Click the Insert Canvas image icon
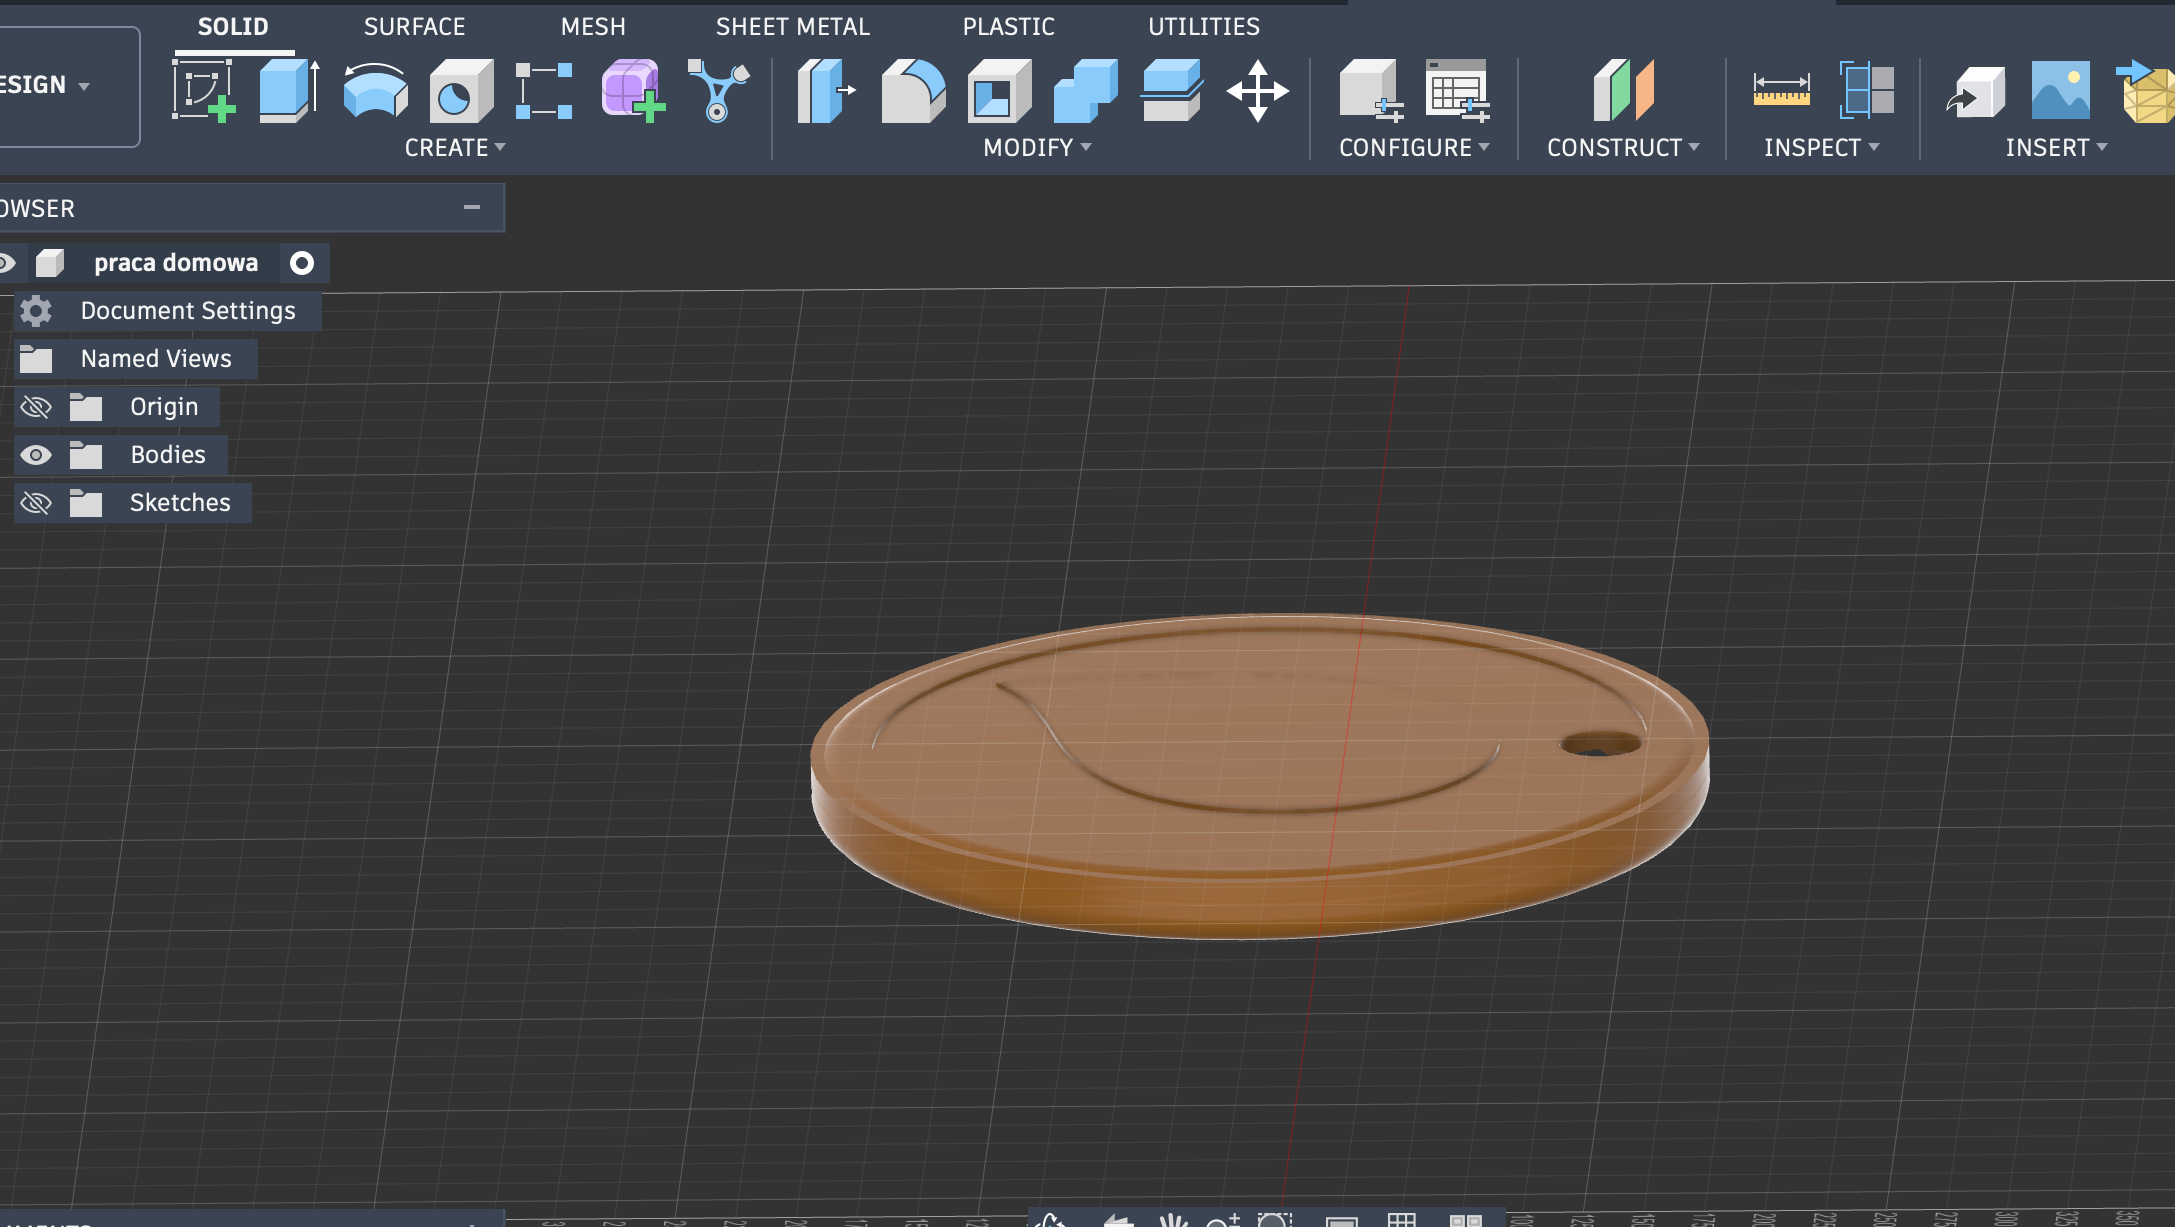 click(2060, 91)
